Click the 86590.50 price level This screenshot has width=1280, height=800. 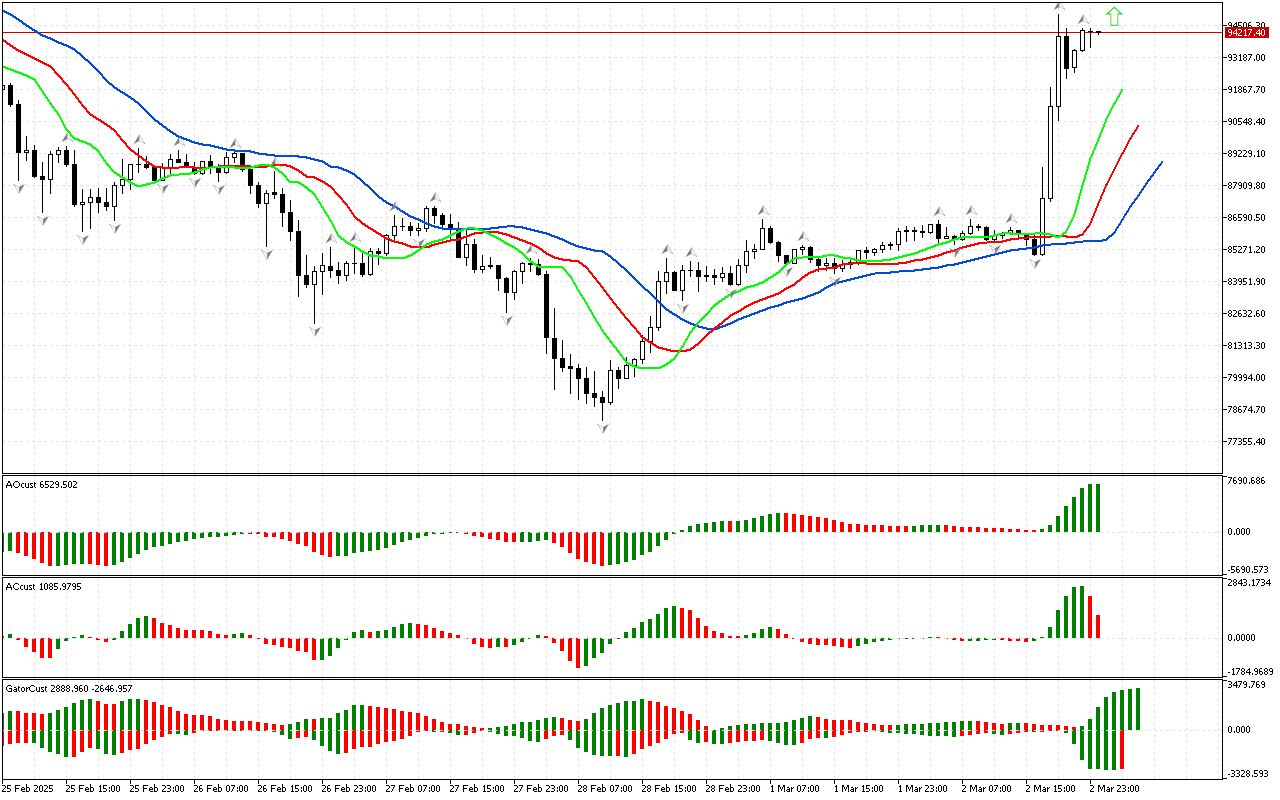1246,218
